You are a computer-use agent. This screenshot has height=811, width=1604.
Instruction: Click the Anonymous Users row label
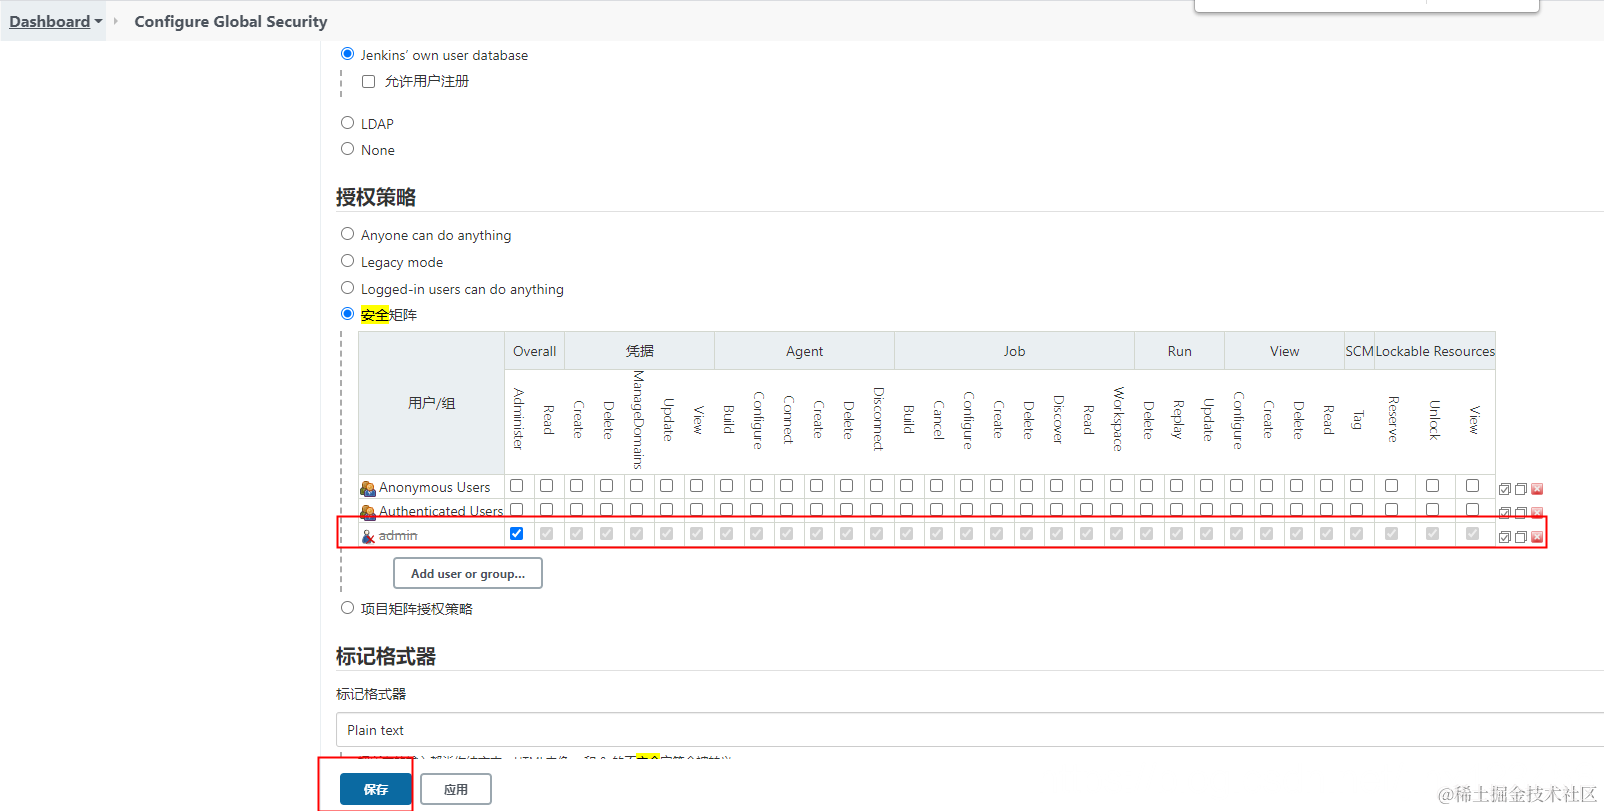[x=435, y=488]
